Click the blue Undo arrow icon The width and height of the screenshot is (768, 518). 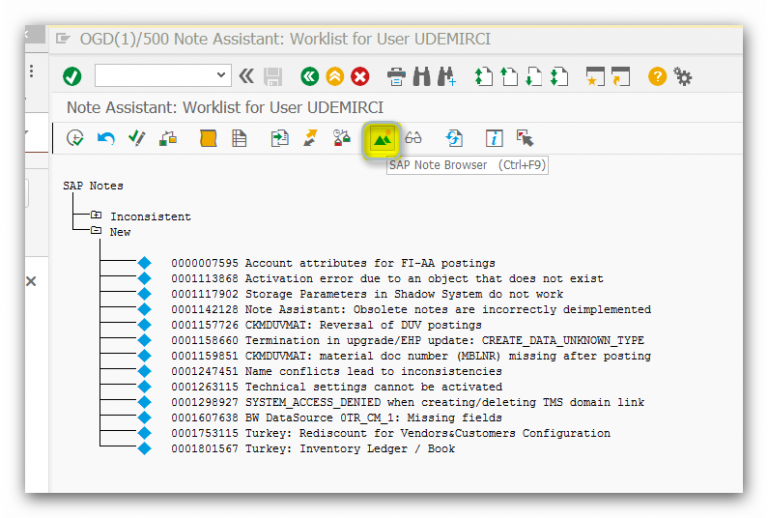pos(105,139)
